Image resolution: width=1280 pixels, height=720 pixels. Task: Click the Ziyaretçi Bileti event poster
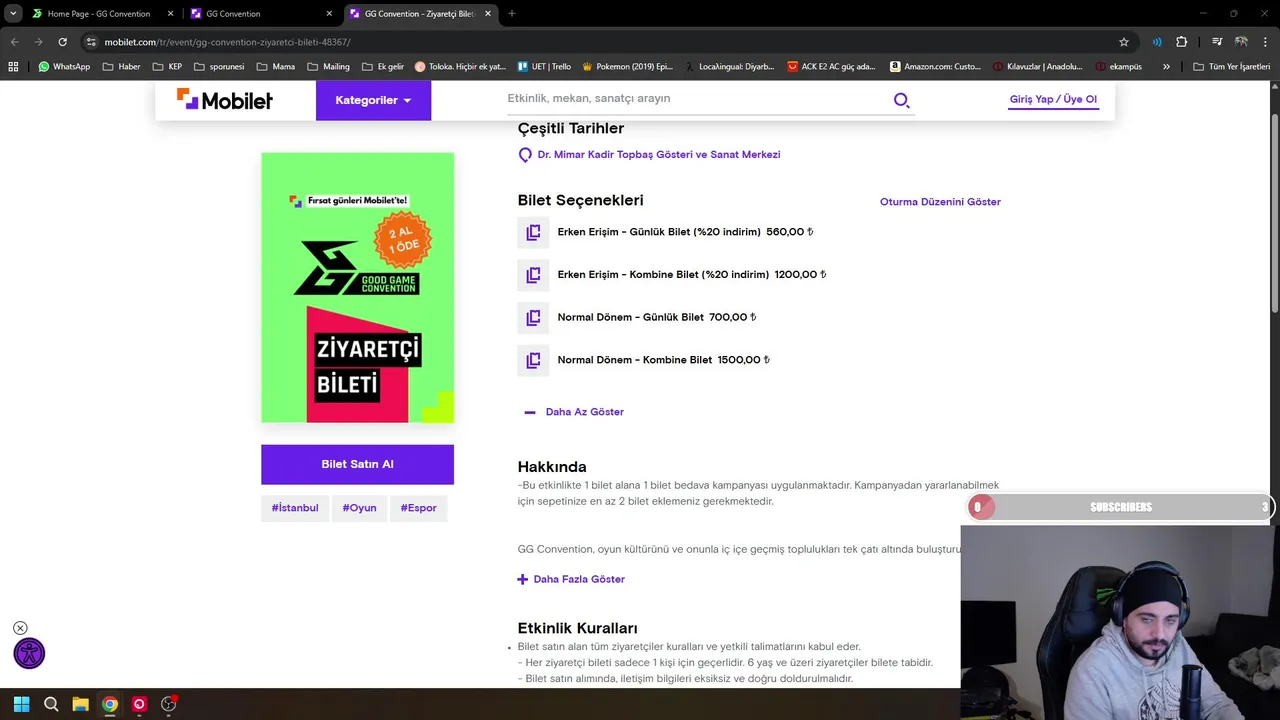click(x=357, y=288)
